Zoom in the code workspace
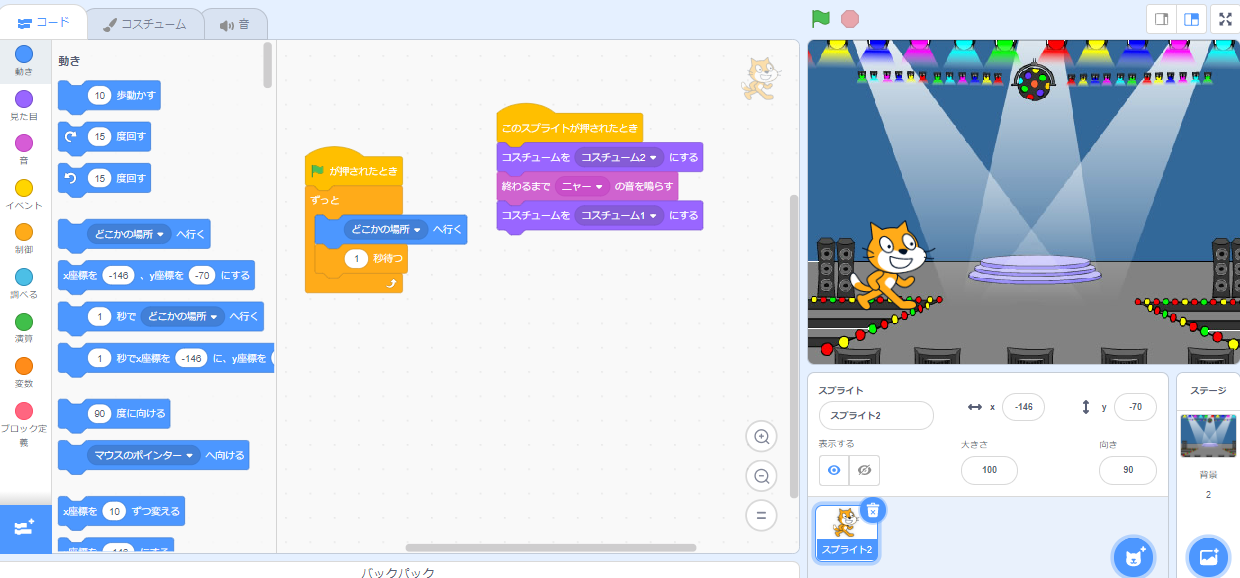 (761, 437)
